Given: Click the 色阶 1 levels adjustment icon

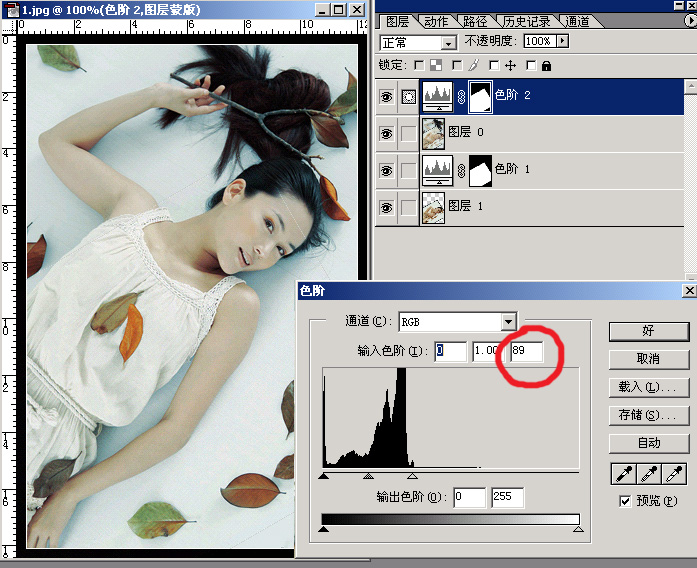Looking at the screenshot, I should [x=438, y=170].
